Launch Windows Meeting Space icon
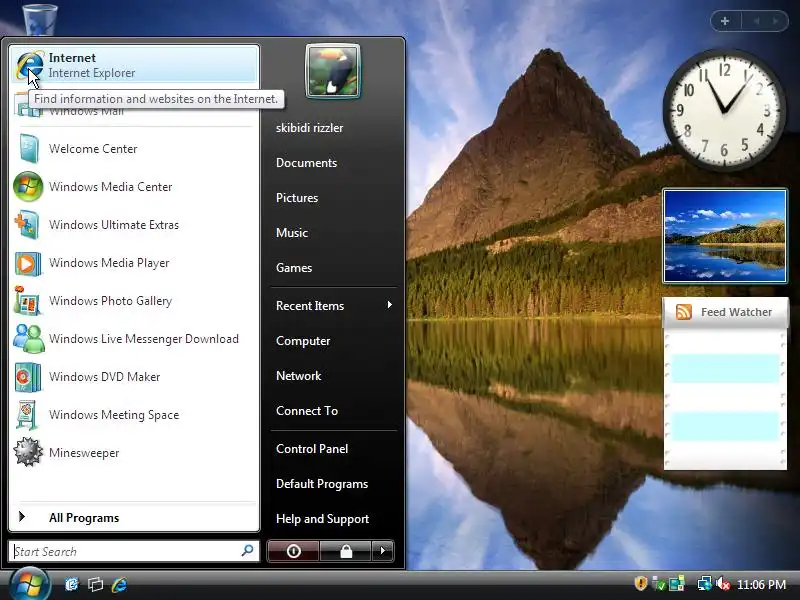 28,415
